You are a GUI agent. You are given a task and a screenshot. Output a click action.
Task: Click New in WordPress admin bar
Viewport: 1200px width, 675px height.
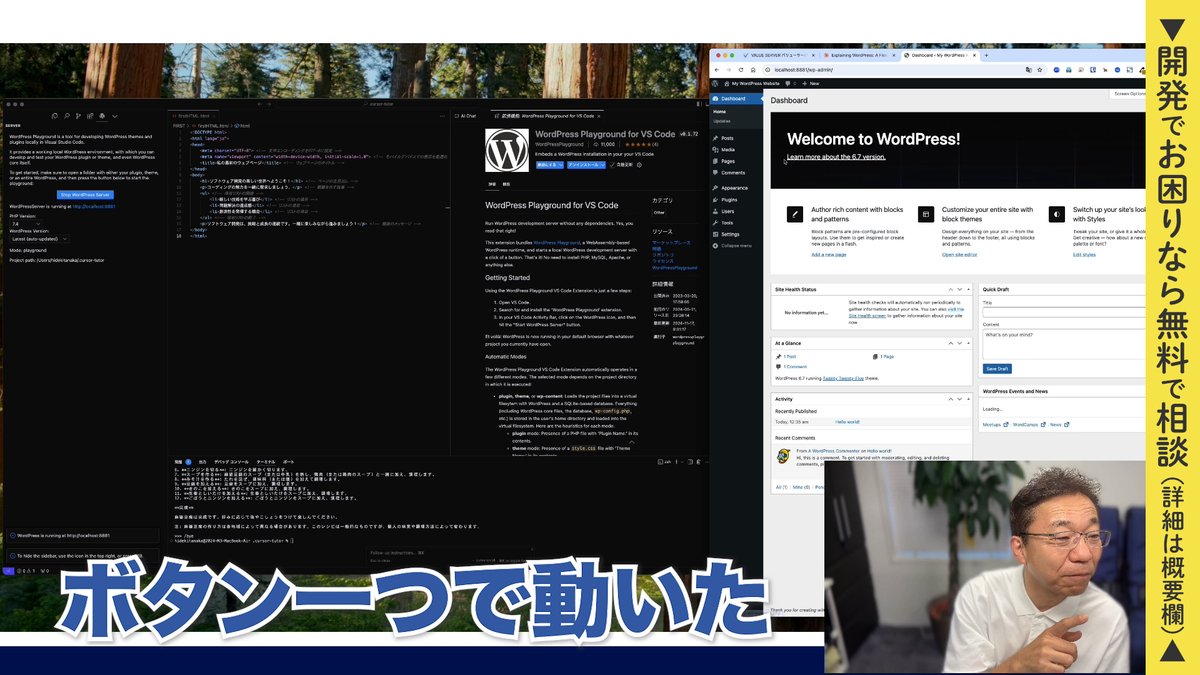[811, 83]
